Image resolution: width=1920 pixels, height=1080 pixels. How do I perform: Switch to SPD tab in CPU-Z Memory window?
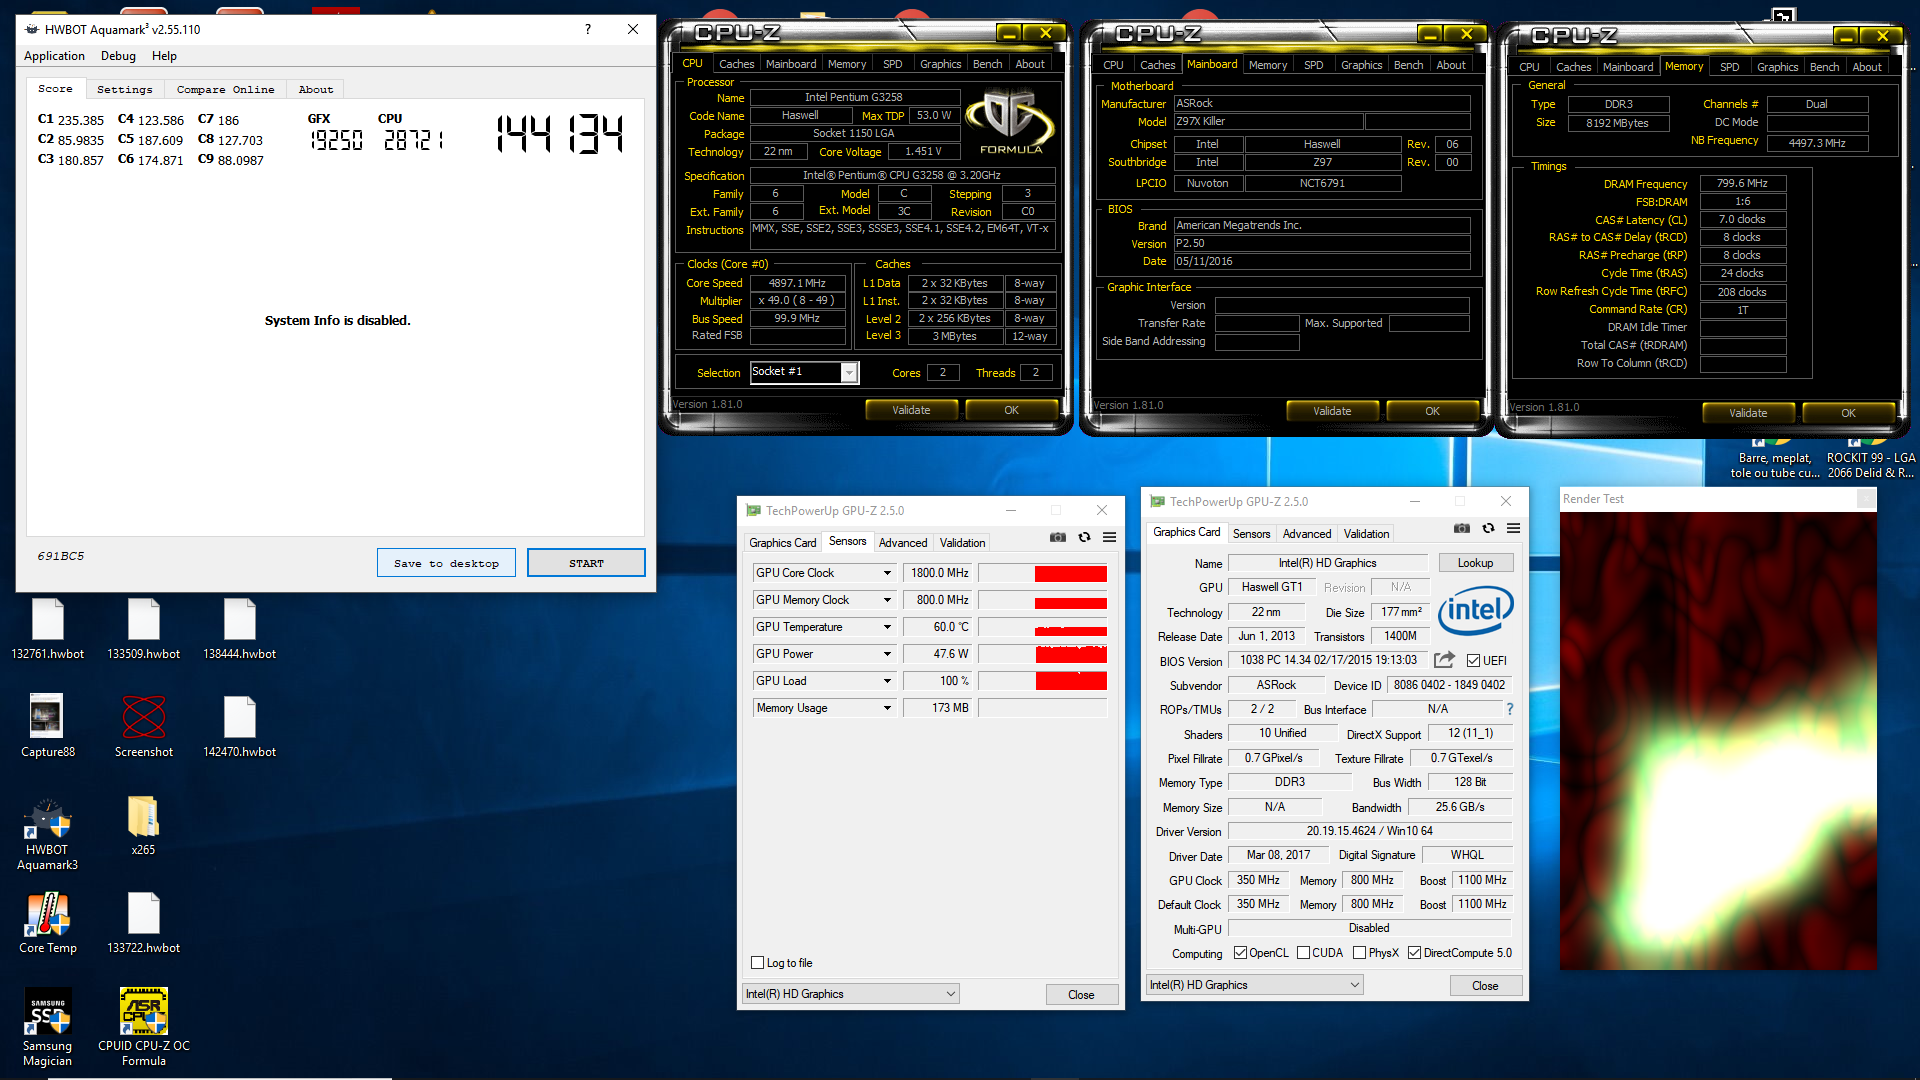[x=1729, y=67]
